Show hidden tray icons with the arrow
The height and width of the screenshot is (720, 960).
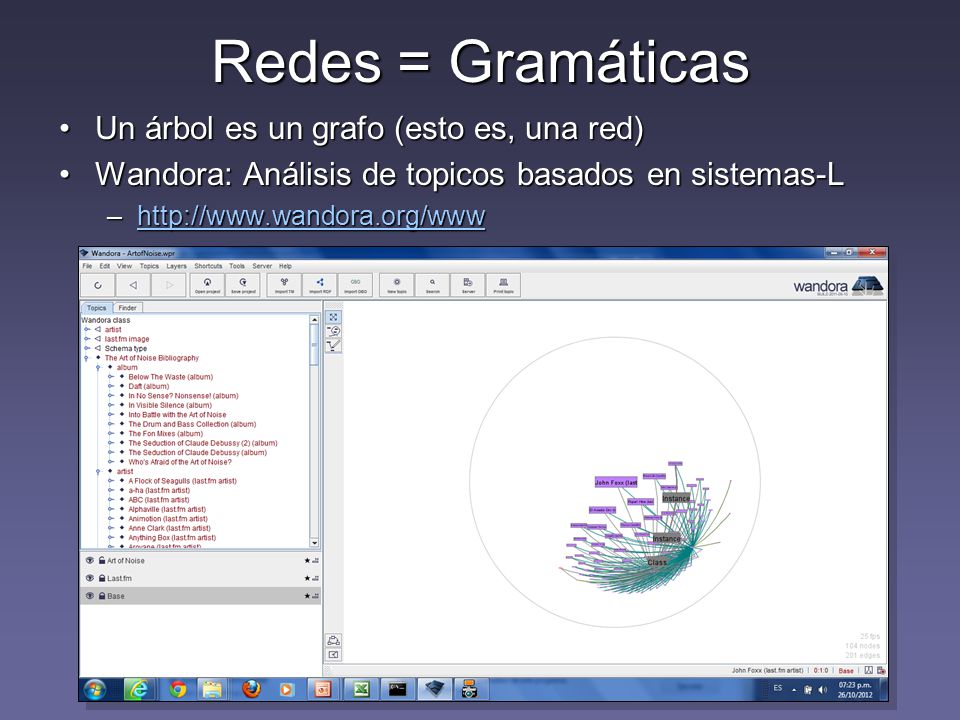click(794, 690)
